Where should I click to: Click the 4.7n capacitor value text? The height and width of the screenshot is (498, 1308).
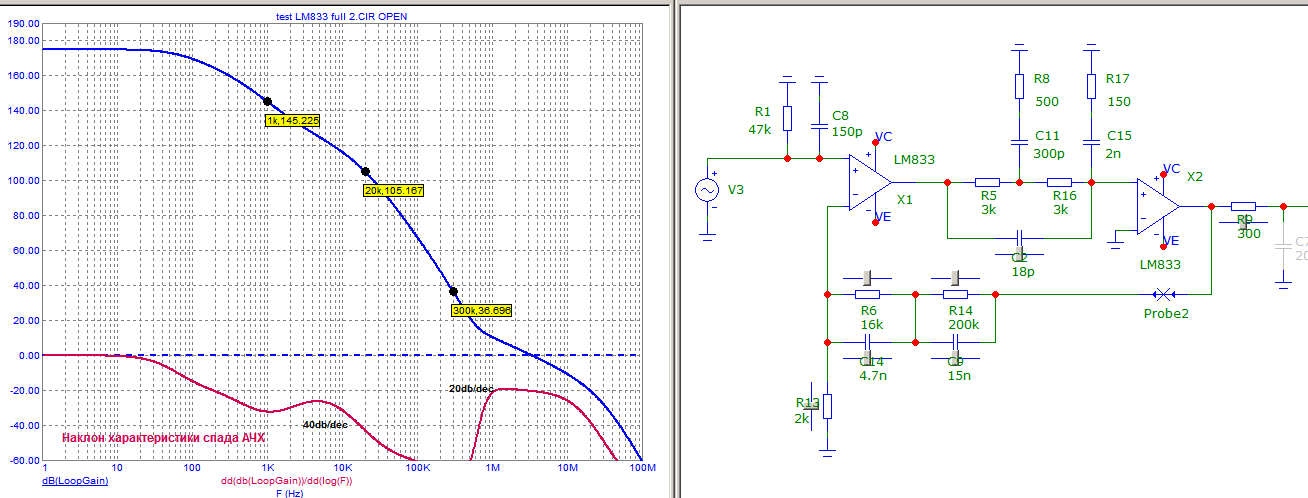875,375
